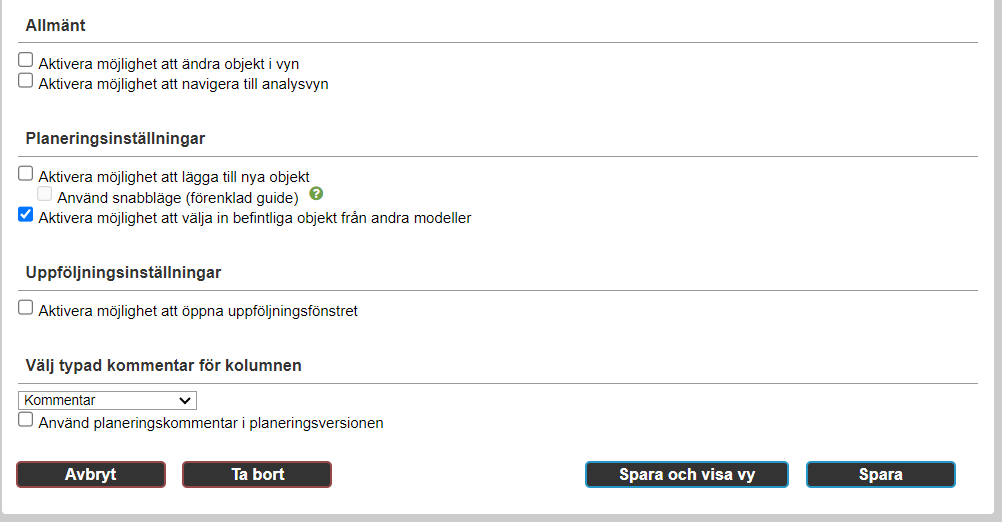Open the Kommentar dropdown list

tap(107, 401)
